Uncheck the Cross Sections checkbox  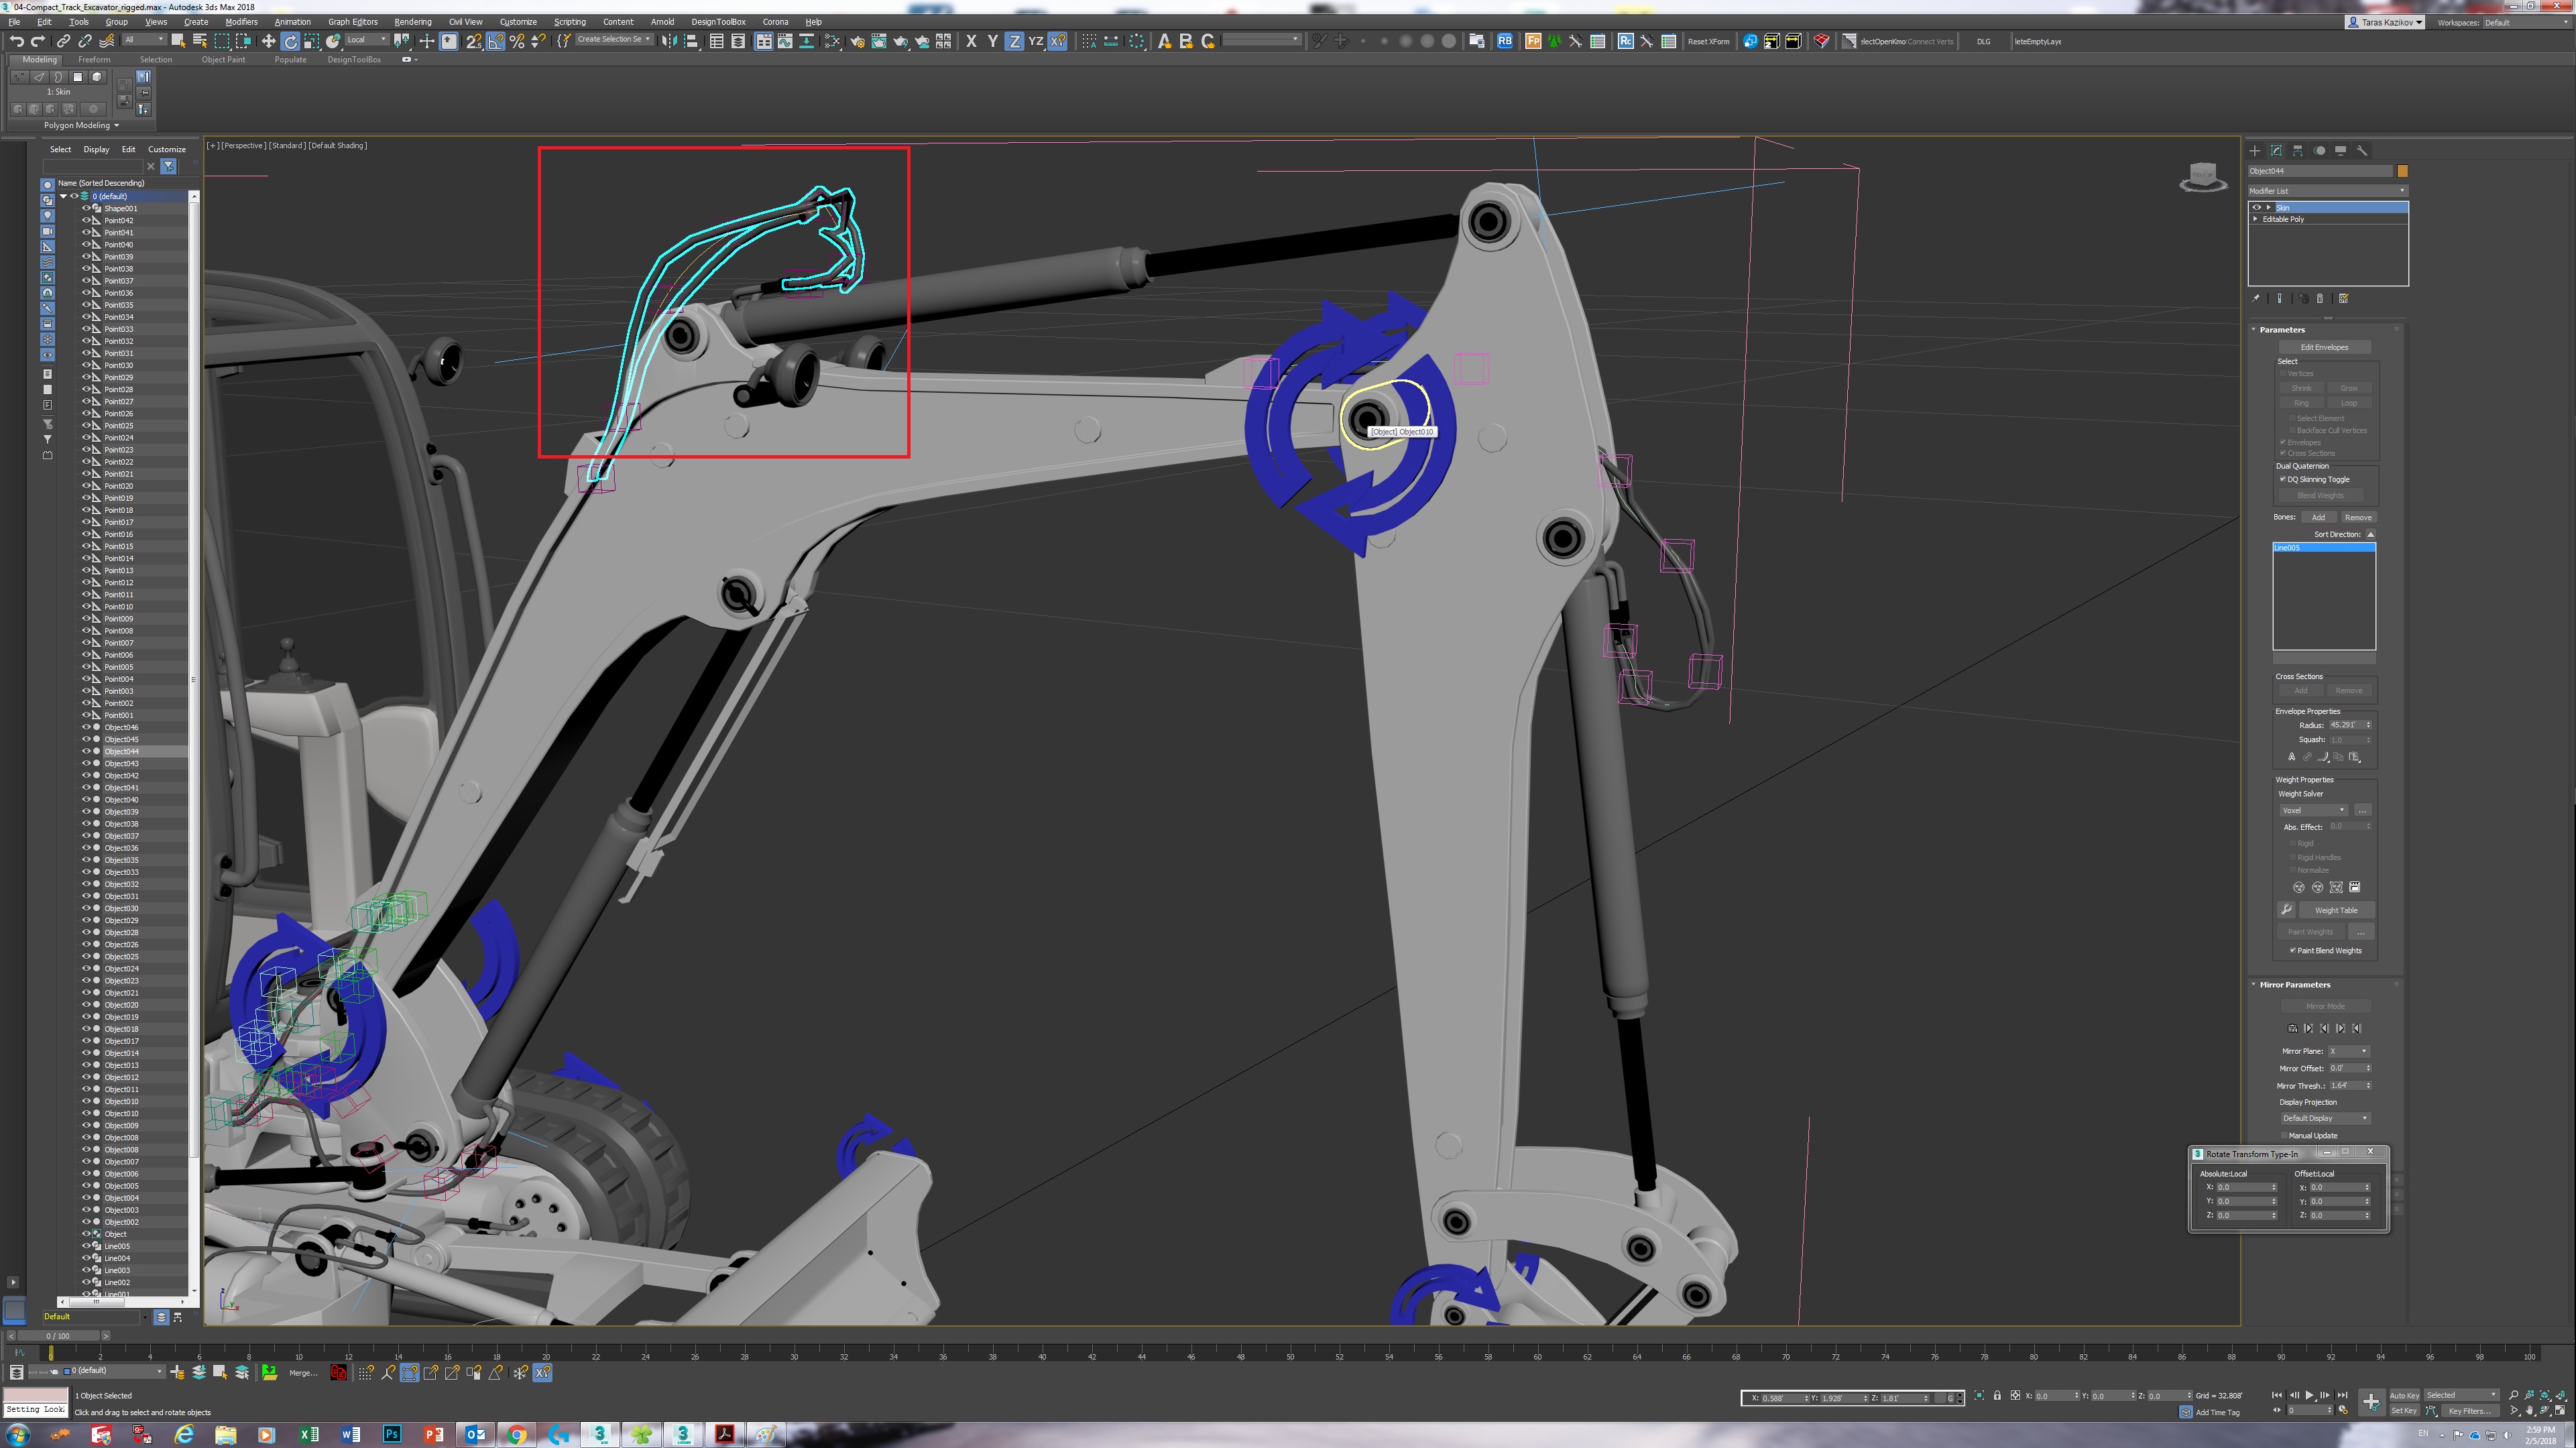(2284, 453)
